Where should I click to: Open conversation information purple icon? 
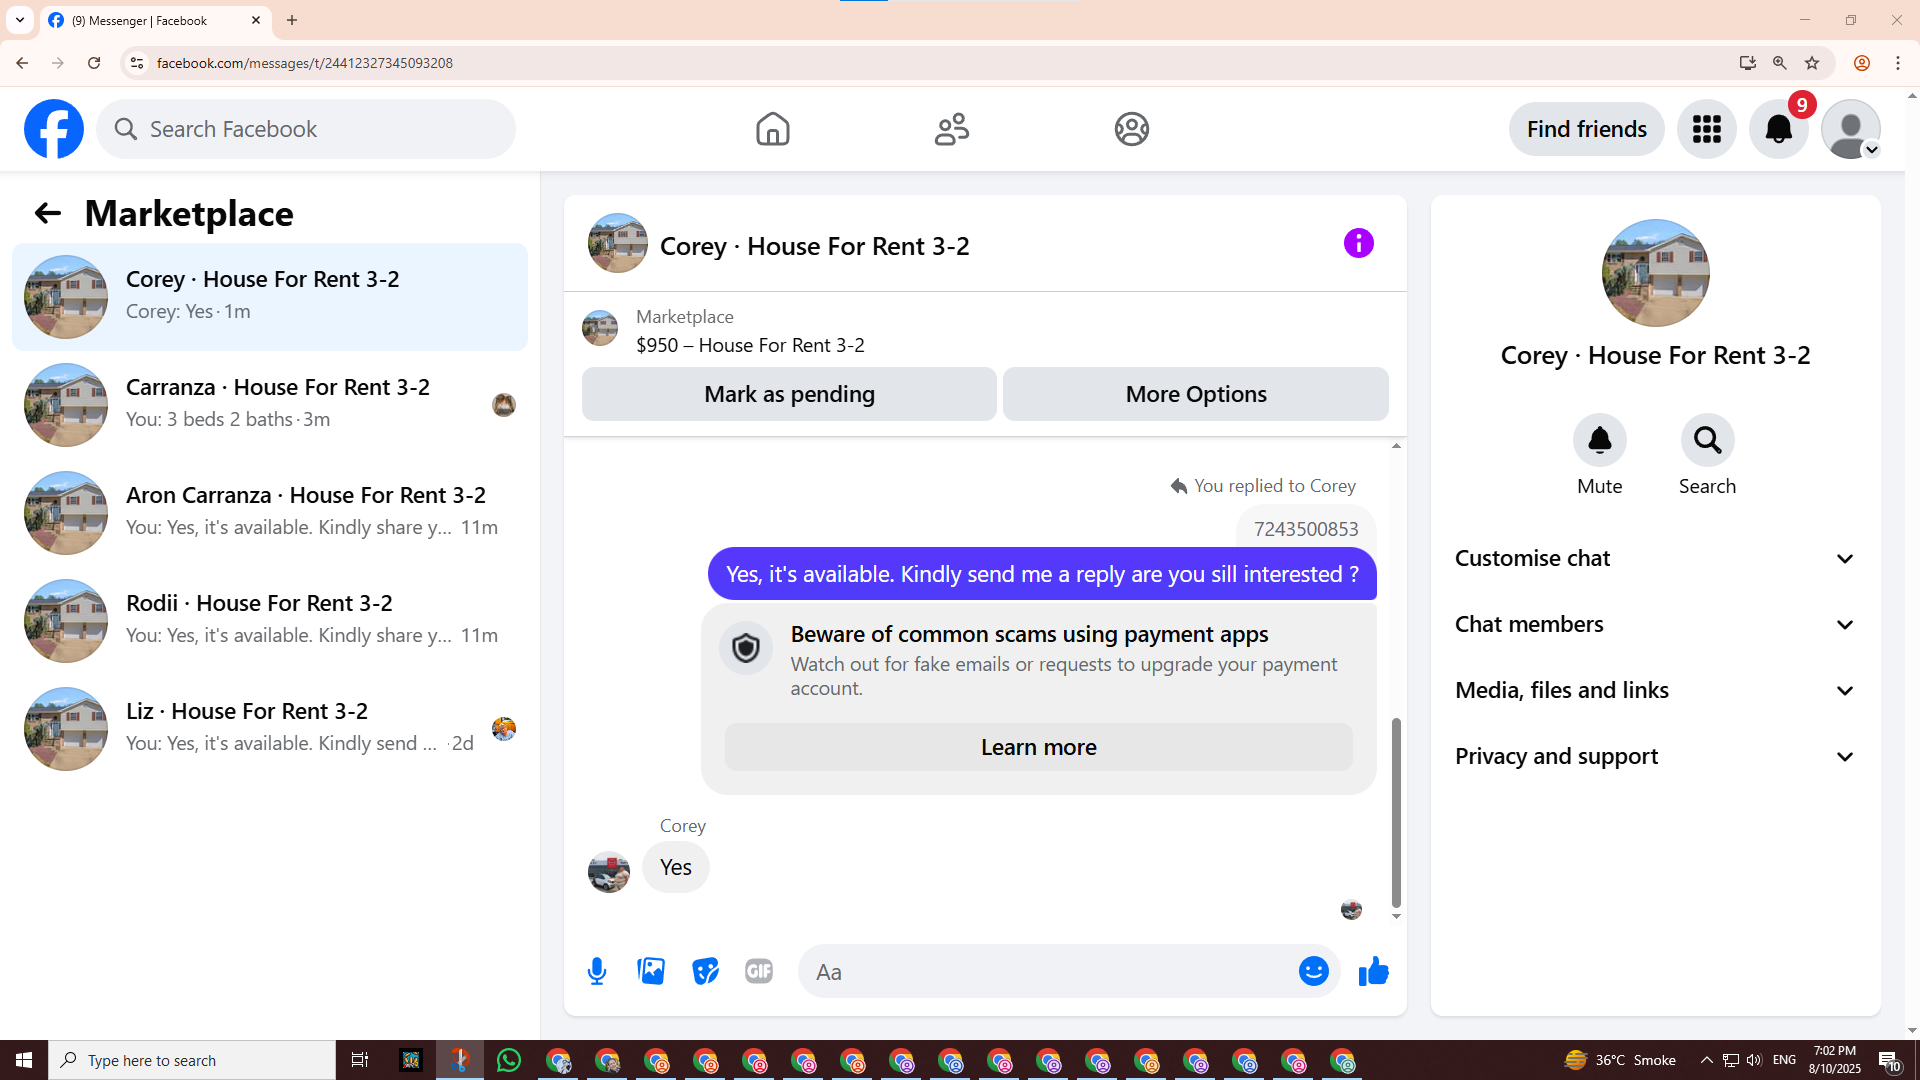click(x=1358, y=243)
